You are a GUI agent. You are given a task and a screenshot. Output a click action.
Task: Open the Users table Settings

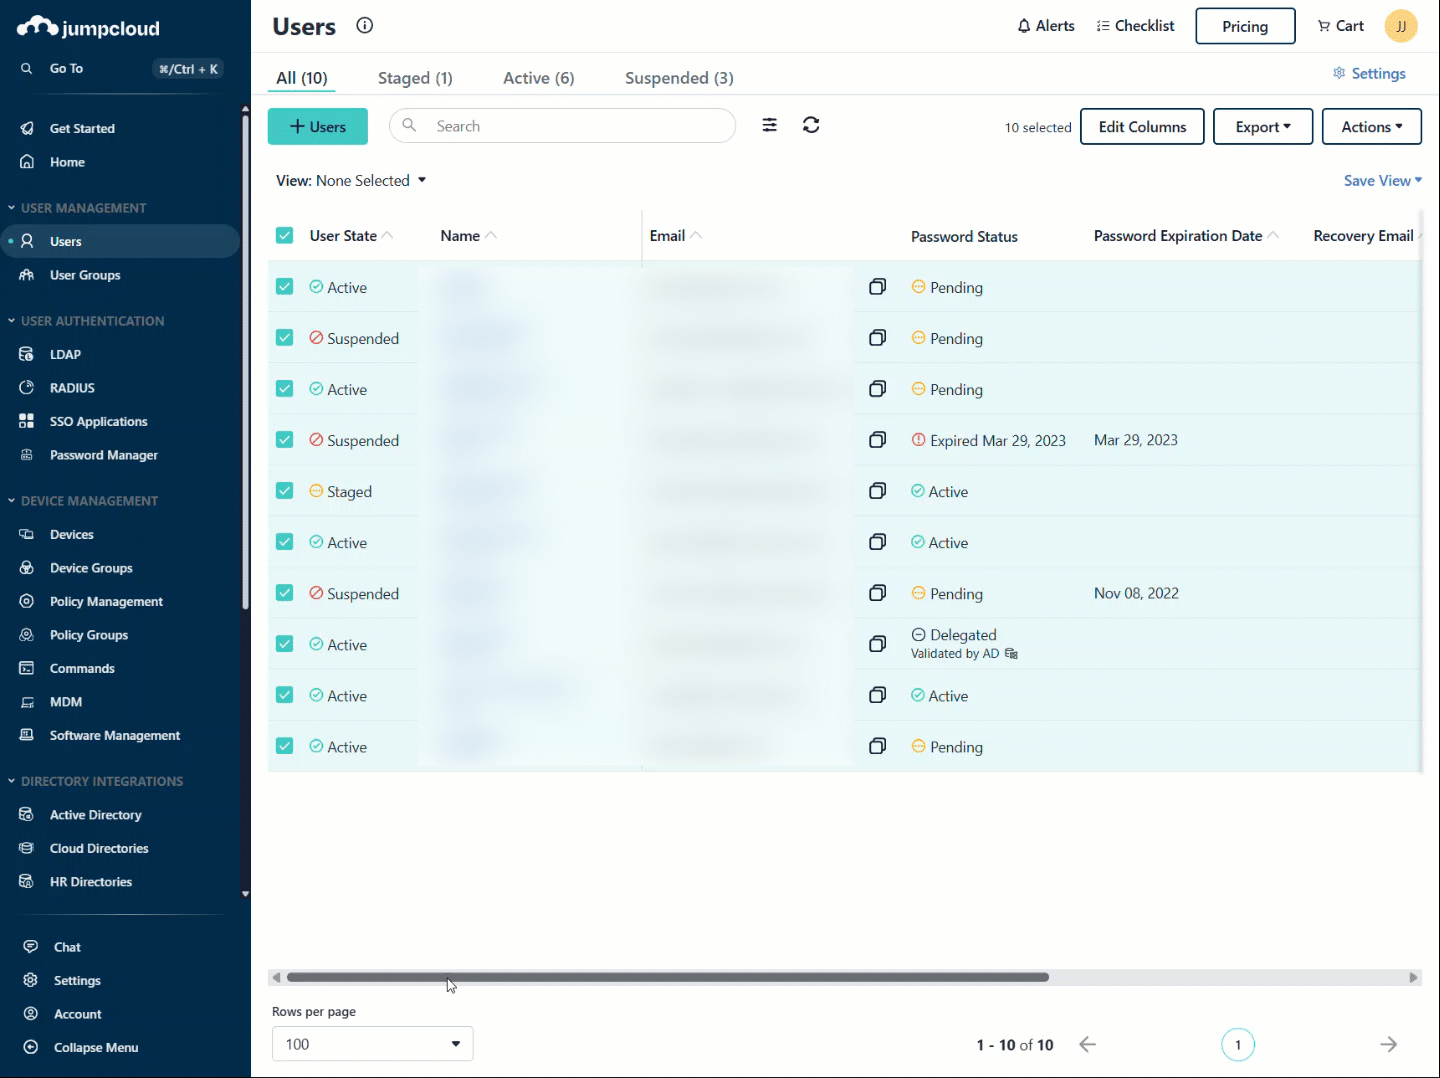pos(1369,73)
